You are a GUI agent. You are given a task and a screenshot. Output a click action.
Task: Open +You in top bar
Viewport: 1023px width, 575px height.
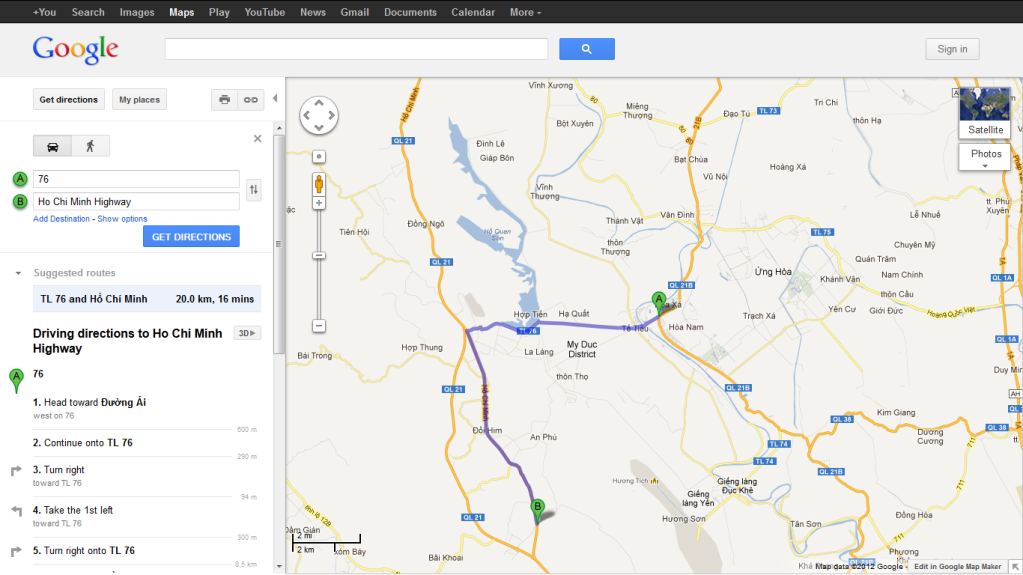pos(44,12)
